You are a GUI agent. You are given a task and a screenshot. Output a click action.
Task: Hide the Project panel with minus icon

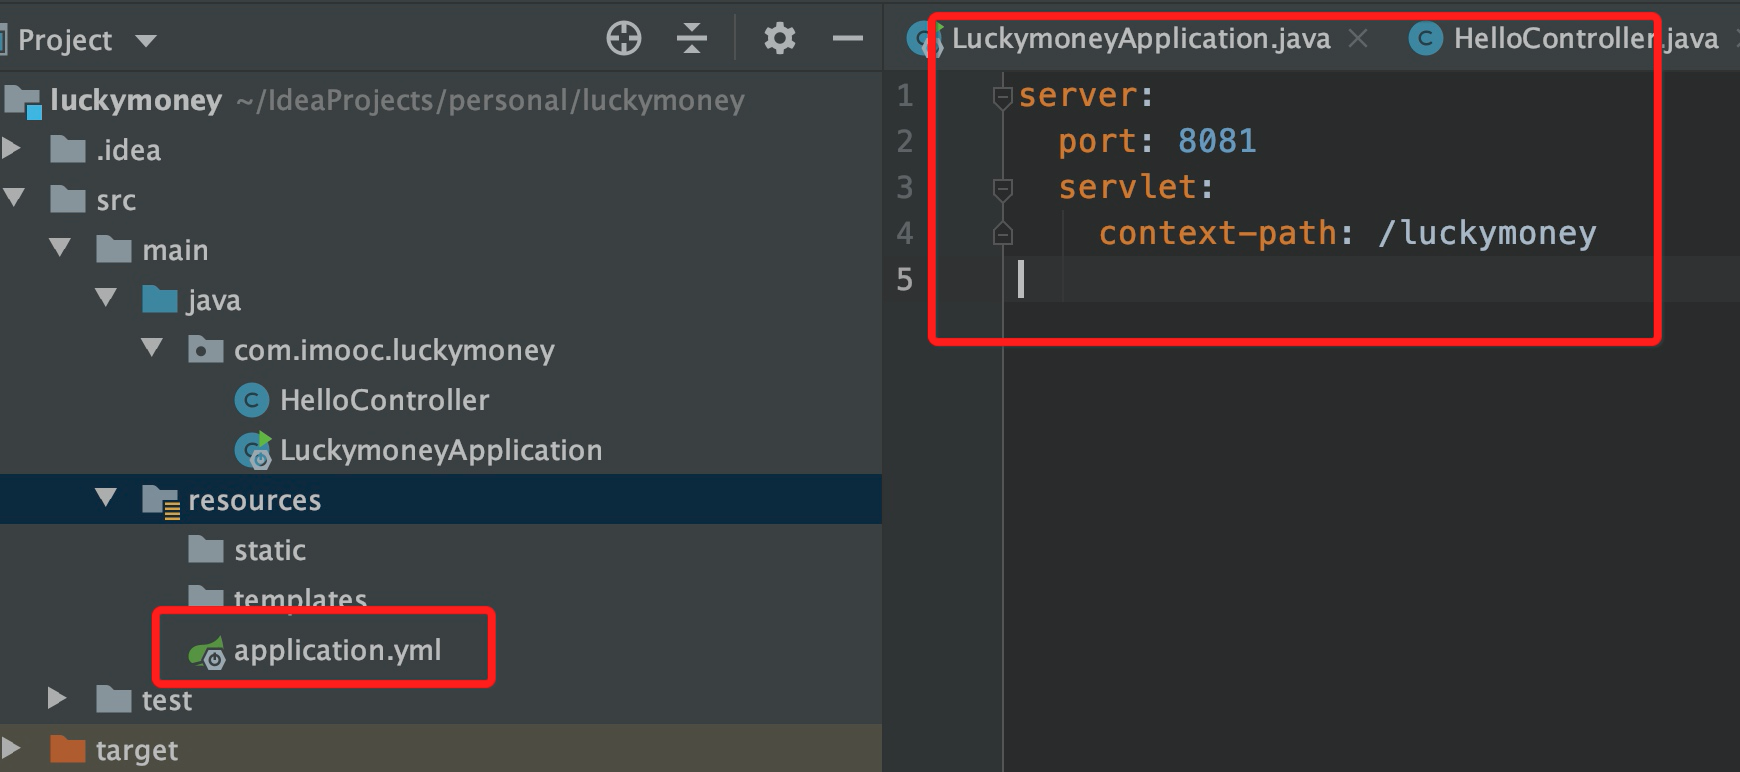pyautogui.click(x=847, y=39)
